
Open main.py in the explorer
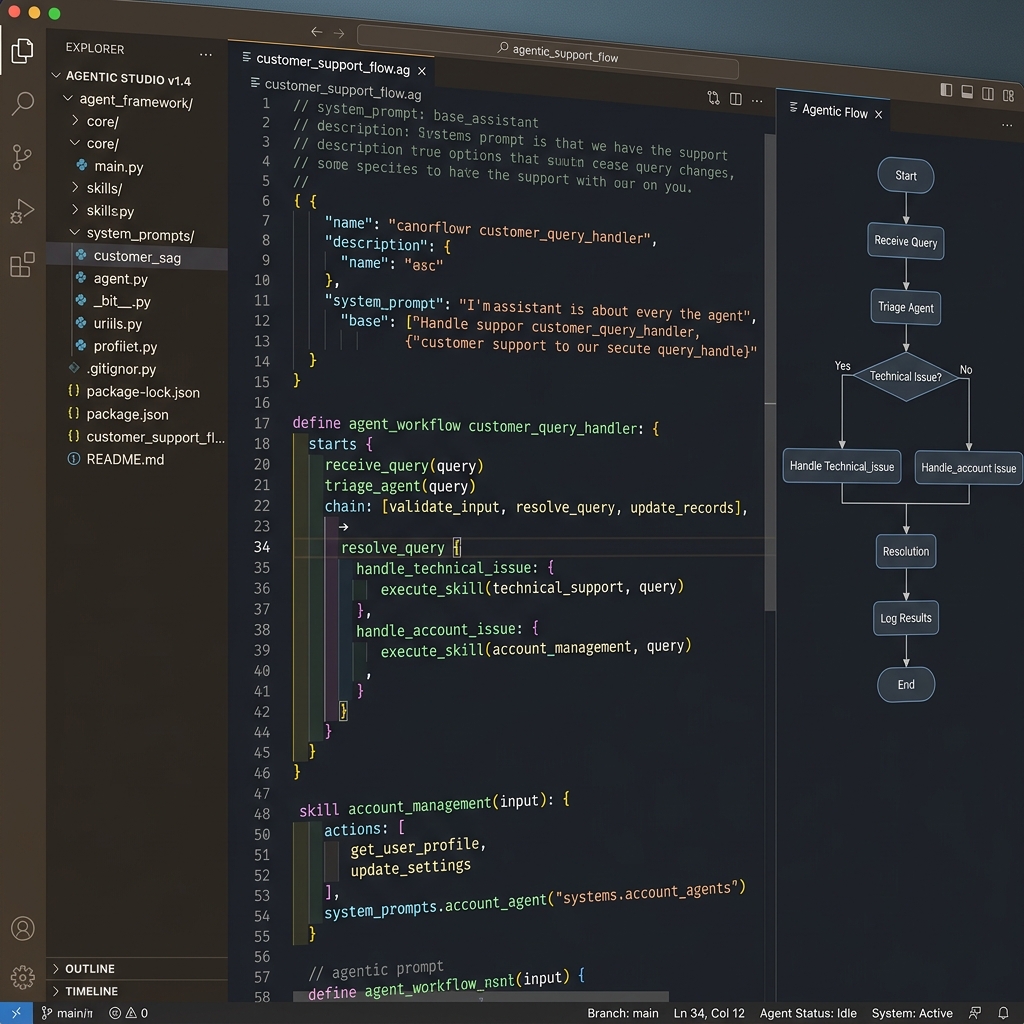pyautogui.click(x=118, y=167)
